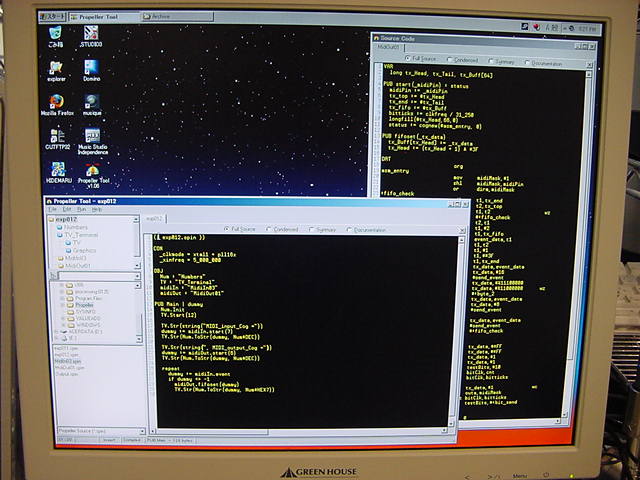The height and width of the screenshot is (480, 640).
Task: Open the folder history dropdown
Action: click(x=137, y=276)
